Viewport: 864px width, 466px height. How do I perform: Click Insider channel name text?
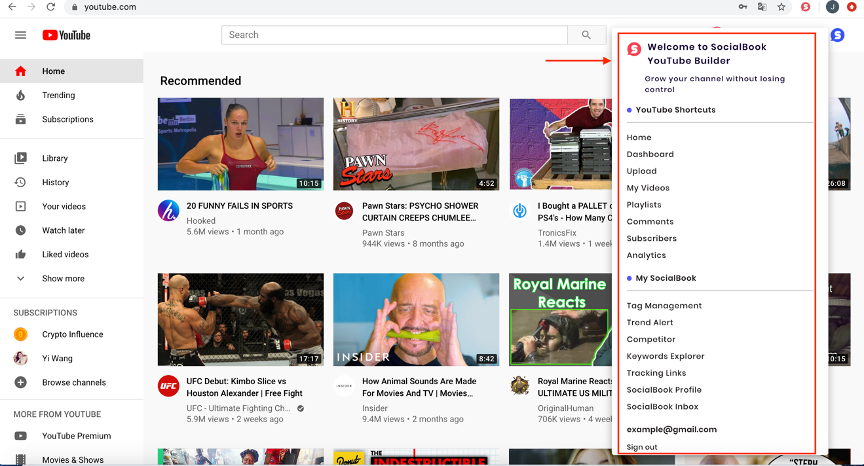coord(375,408)
